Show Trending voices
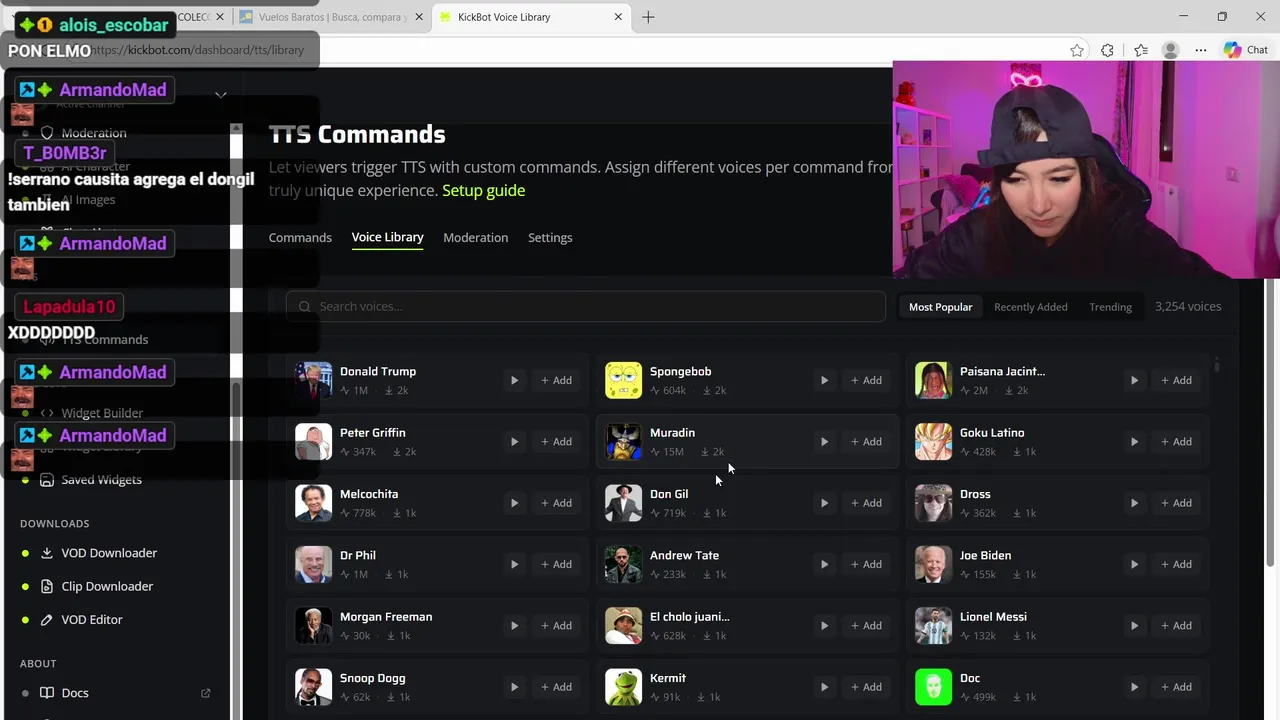1280x720 pixels. click(1110, 307)
